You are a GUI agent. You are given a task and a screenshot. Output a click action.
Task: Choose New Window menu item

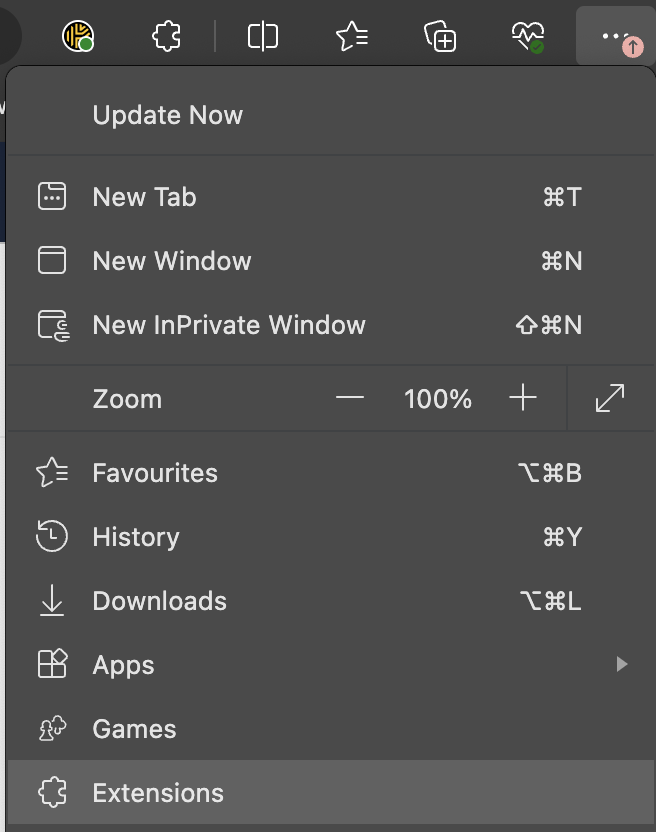tap(172, 261)
